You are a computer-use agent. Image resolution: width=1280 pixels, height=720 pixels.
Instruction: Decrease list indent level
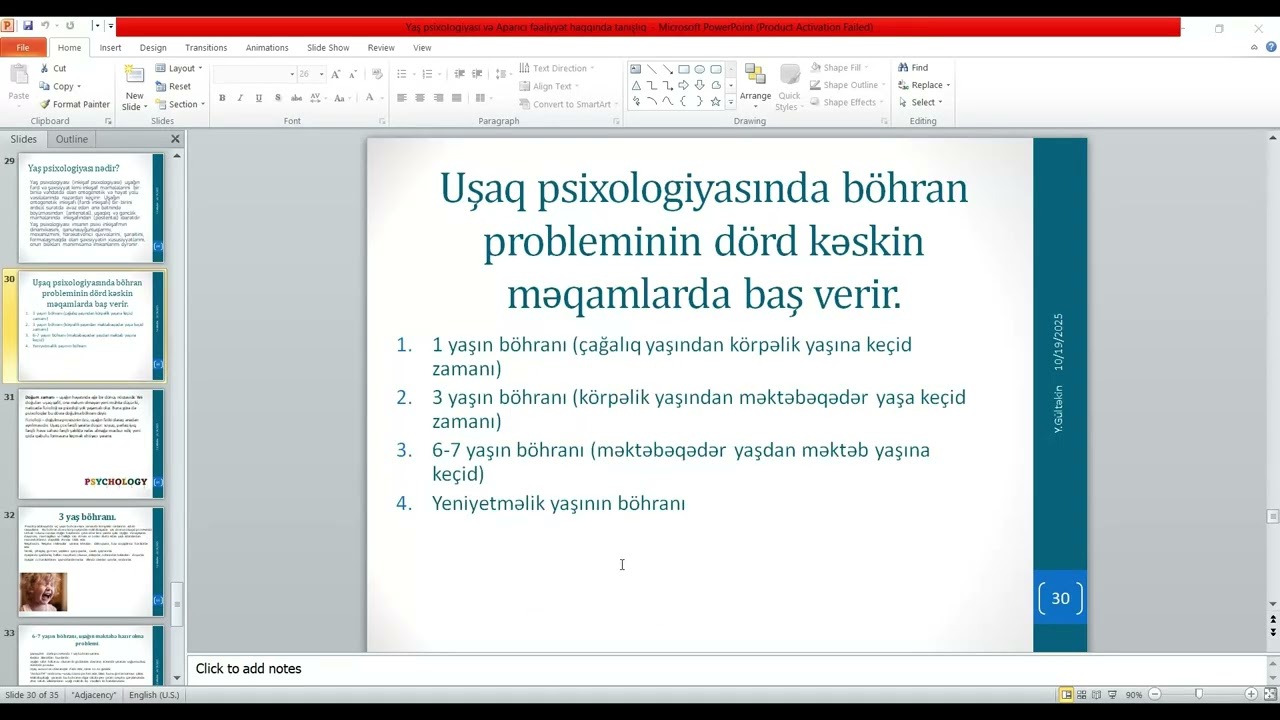click(x=459, y=74)
